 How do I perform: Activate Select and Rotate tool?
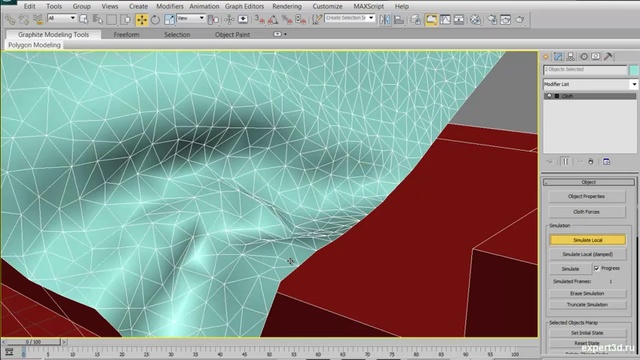(155, 19)
